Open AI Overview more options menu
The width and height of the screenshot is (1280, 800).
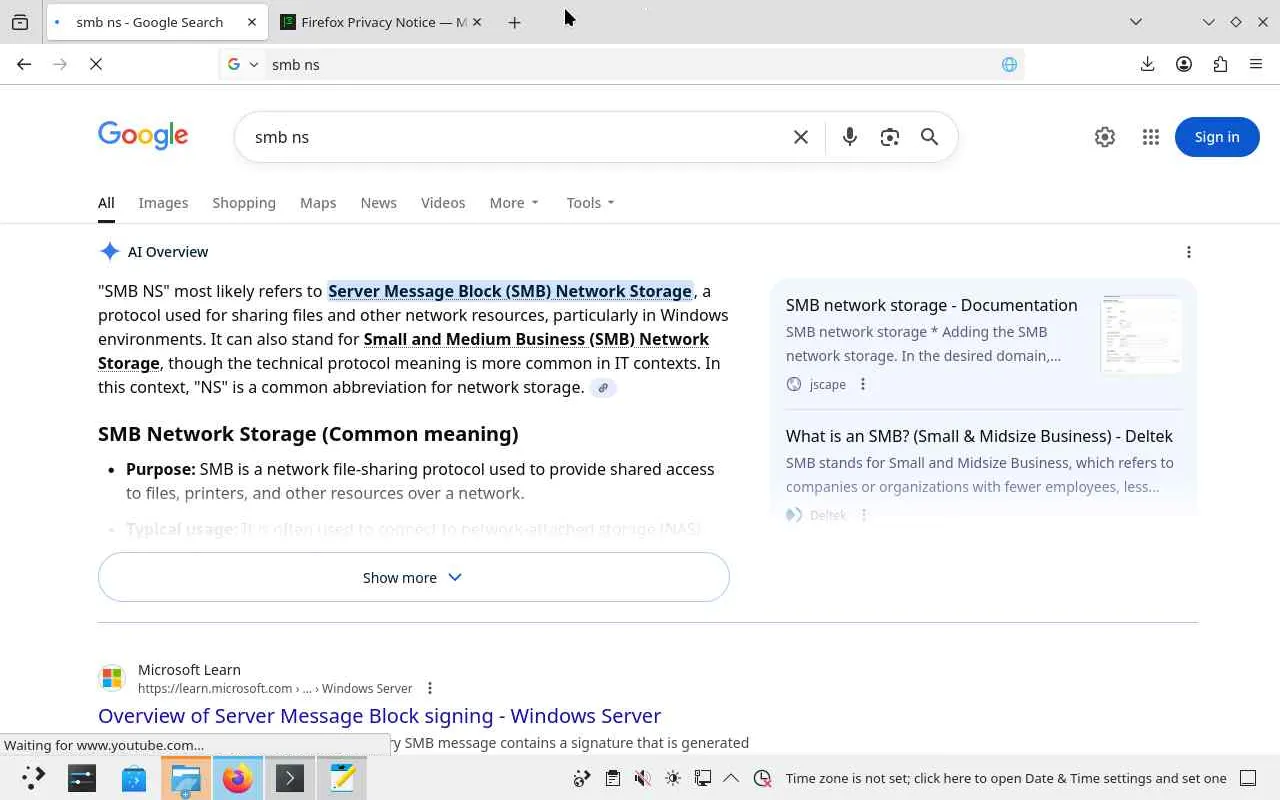(x=1189, y=252)
